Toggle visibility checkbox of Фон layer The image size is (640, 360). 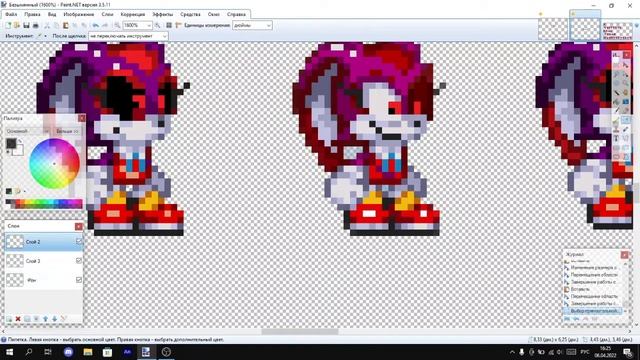(79, 280)
